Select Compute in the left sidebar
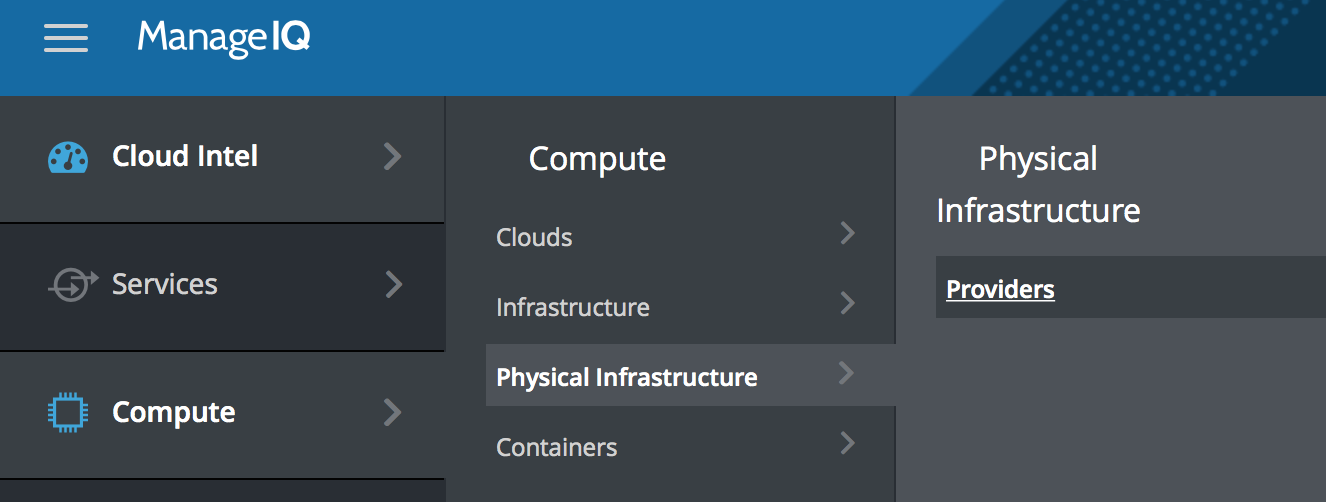This screenshot has width=1326, height=502. coord(222,413)
